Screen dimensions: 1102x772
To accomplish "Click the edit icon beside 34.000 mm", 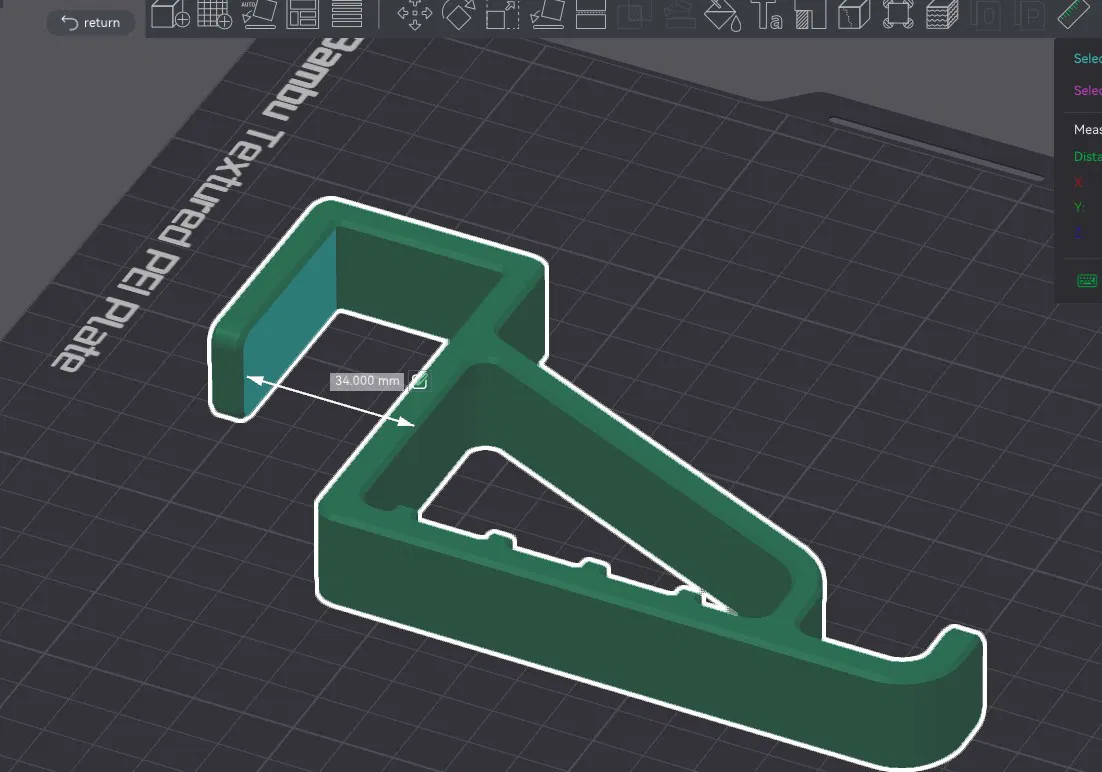I will pos(419,381).
